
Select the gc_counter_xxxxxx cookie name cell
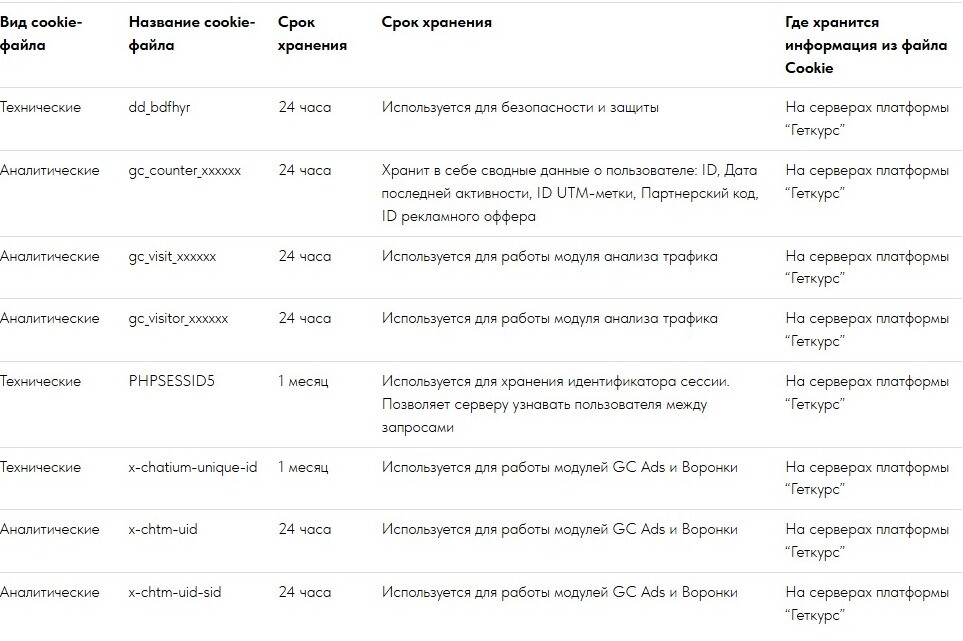184,170
